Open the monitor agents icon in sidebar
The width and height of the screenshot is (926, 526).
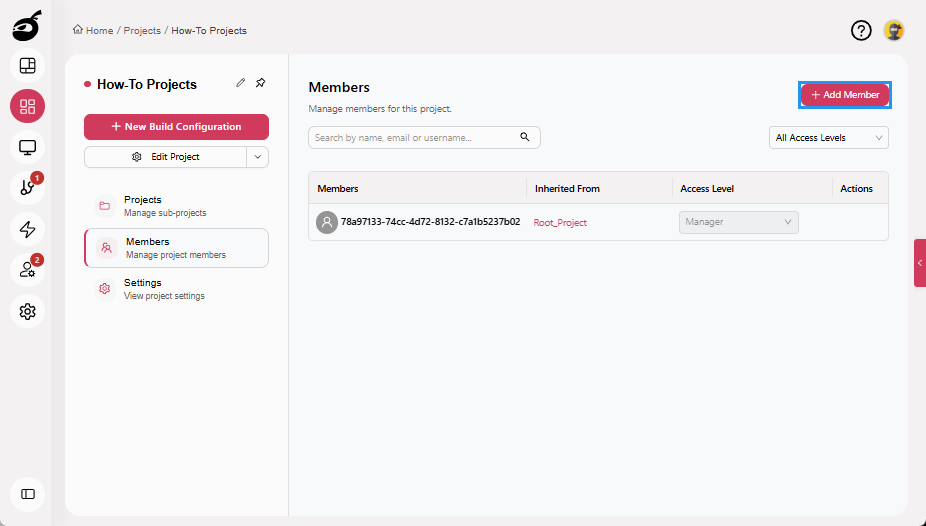[x=28, y=147]
